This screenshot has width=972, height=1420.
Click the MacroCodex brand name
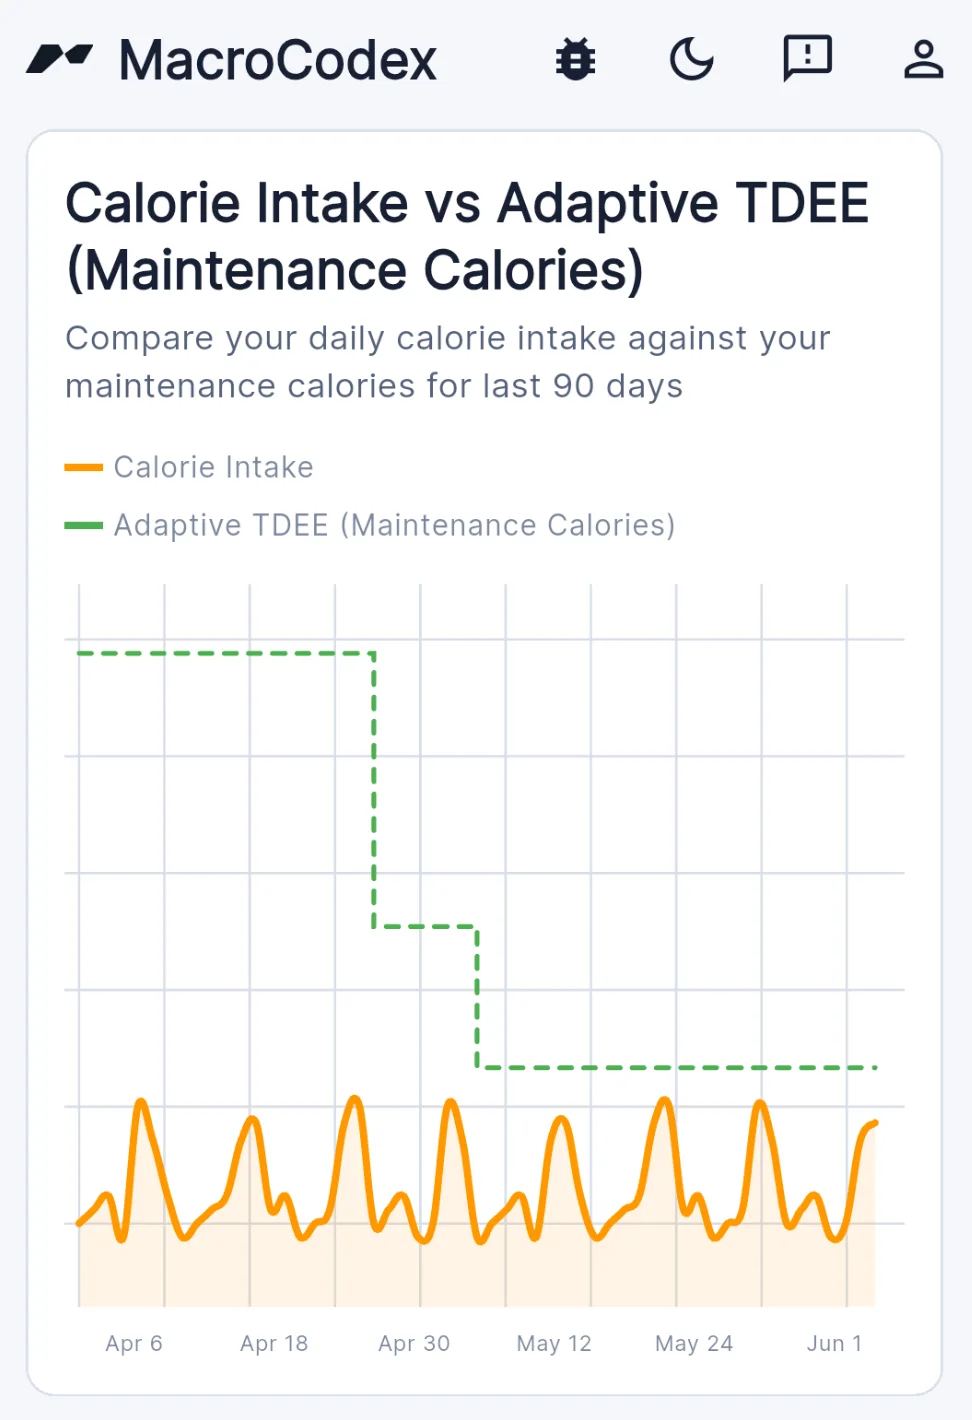[x=278, y=60]
